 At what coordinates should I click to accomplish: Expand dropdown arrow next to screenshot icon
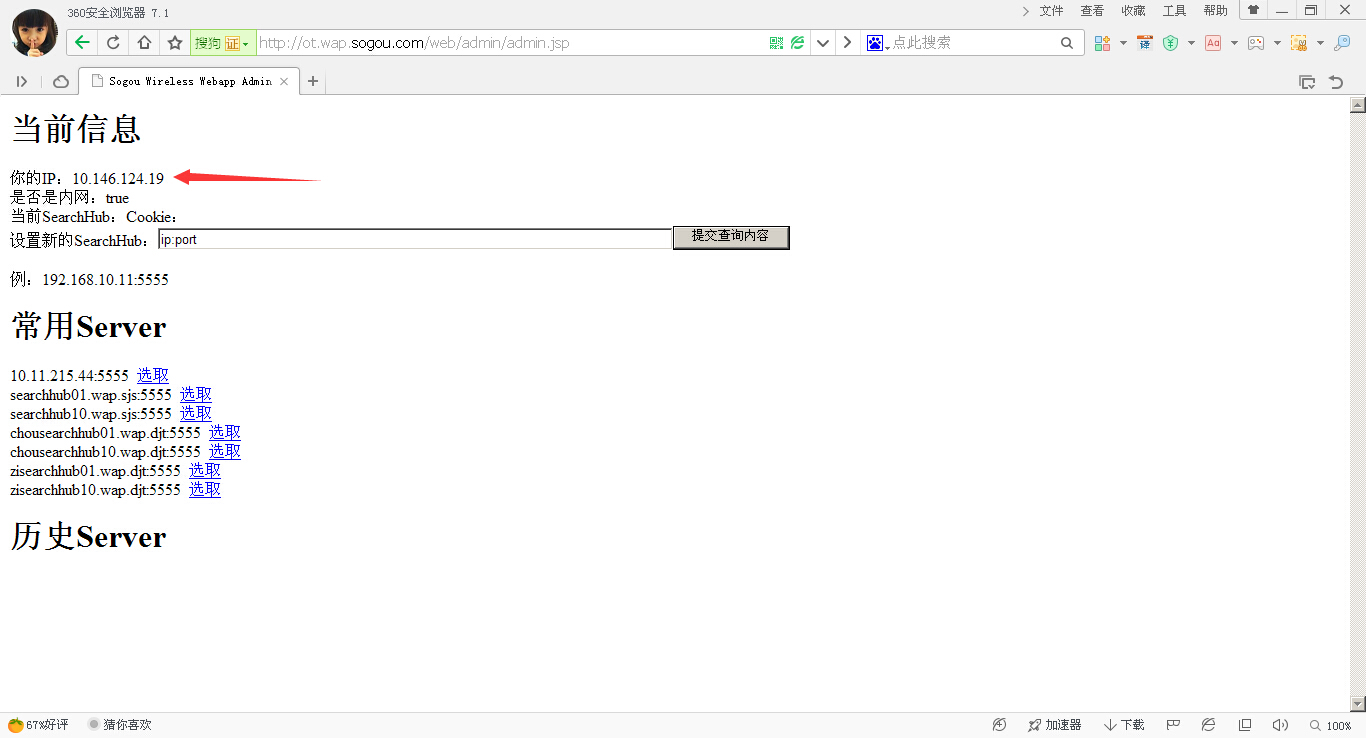pyautogui.click(x=1320, y=43)
